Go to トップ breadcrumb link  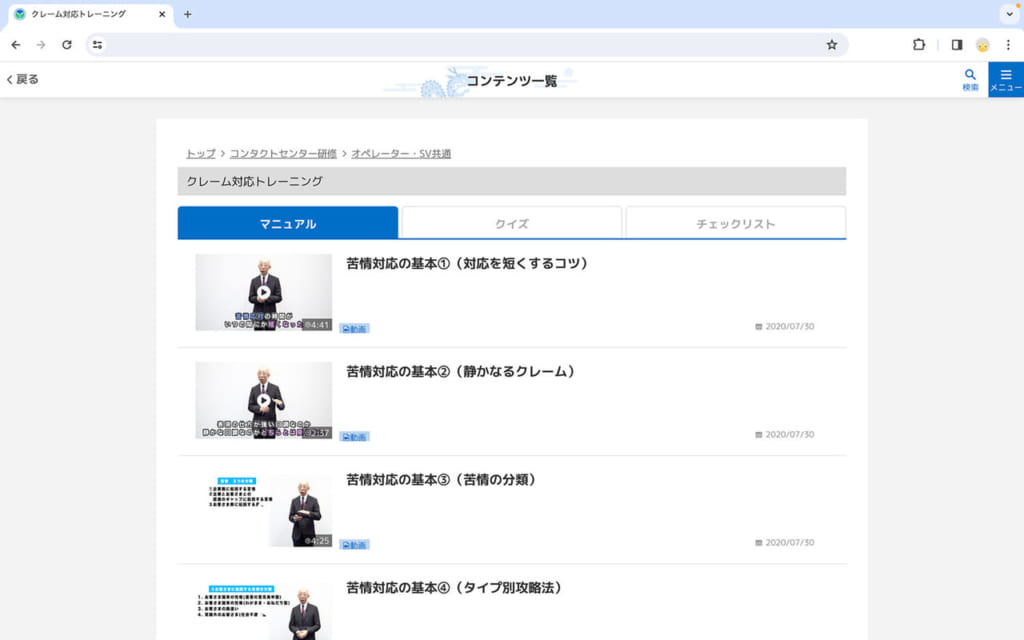[200, 153]
